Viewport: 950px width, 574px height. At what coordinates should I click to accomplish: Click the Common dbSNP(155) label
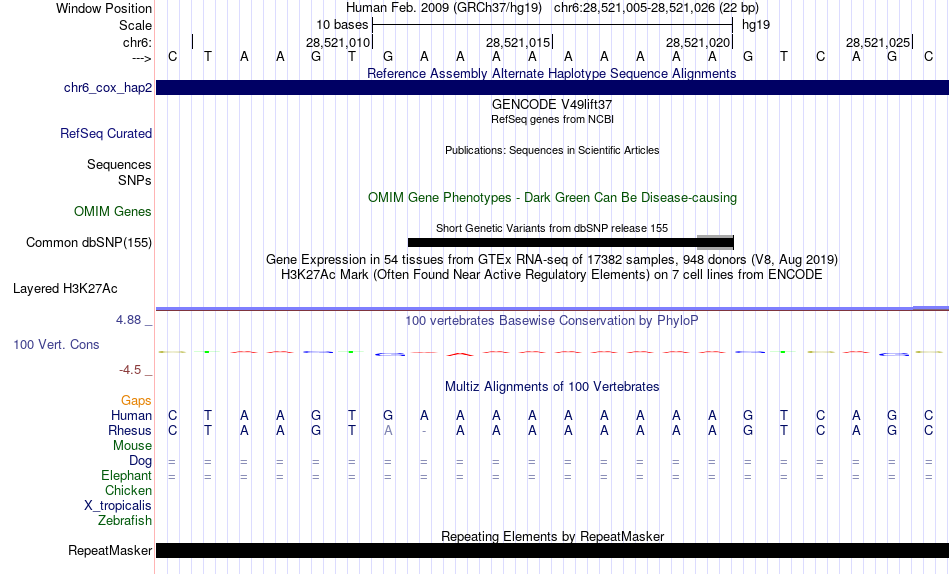89,242
